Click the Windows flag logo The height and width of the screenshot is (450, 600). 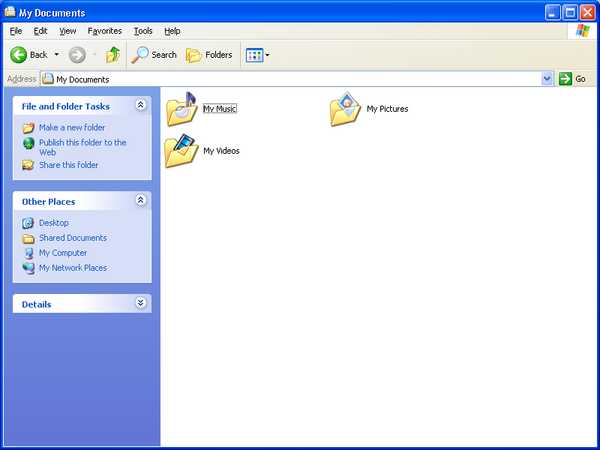coord(583,31)
